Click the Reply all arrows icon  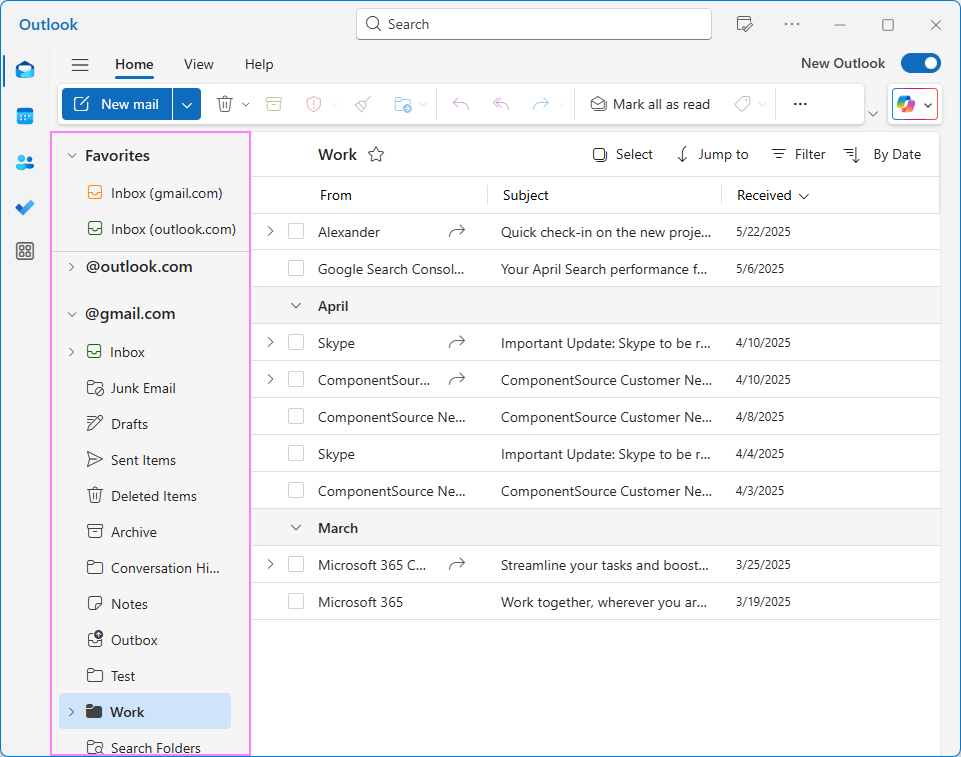click(501, 104)
